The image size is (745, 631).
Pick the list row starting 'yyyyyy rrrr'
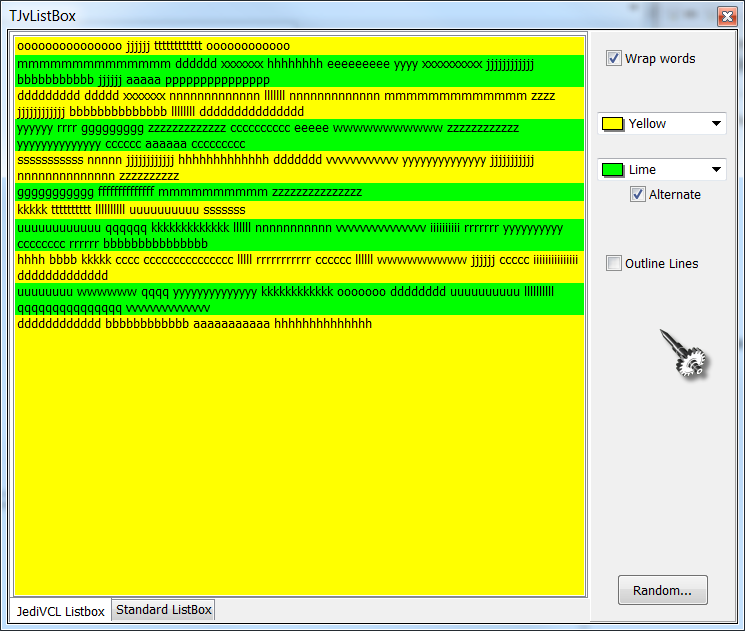point(200,135)
